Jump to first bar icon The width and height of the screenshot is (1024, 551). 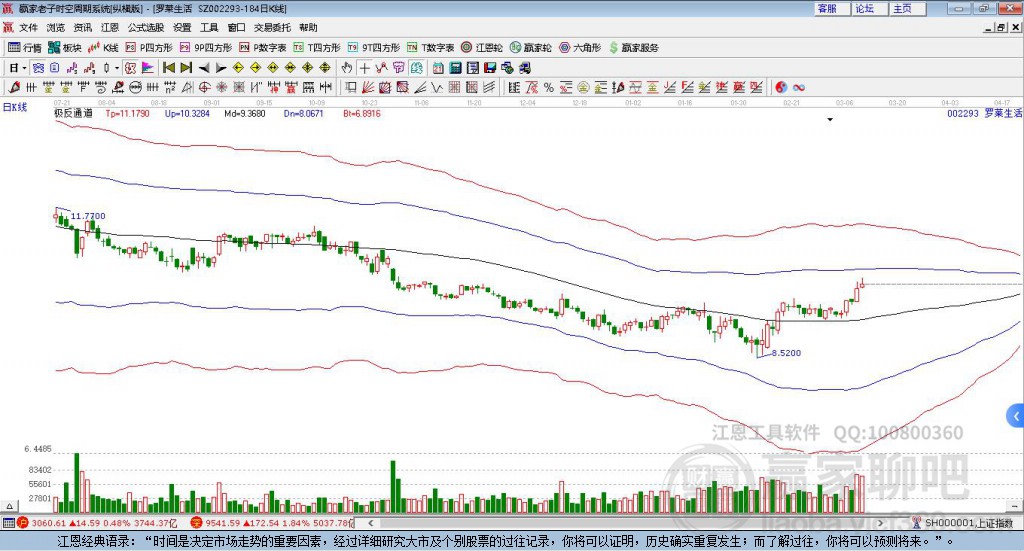coord(168,68)
